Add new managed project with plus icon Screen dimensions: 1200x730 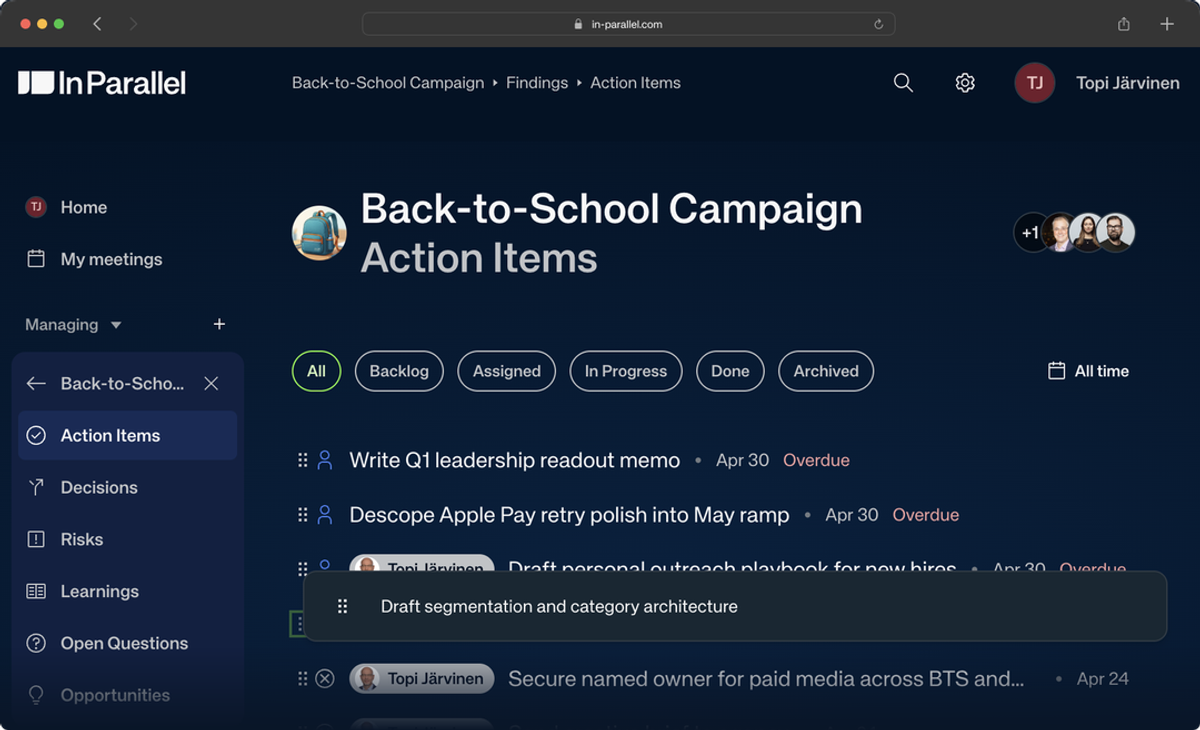[219, 324]
